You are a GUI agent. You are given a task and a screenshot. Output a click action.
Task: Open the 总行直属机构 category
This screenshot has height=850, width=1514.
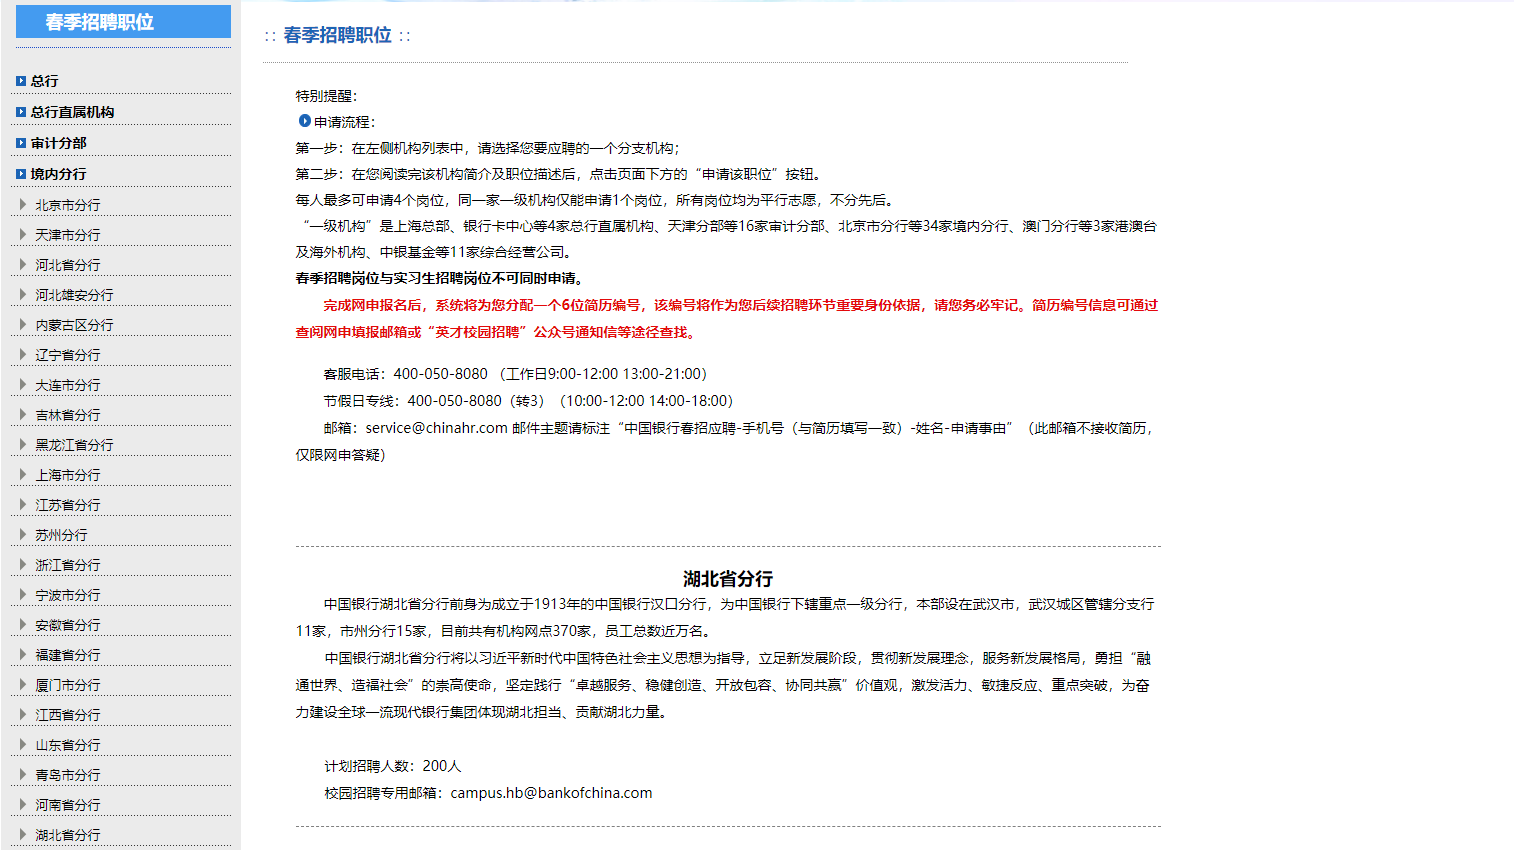[x=72, y=112]
